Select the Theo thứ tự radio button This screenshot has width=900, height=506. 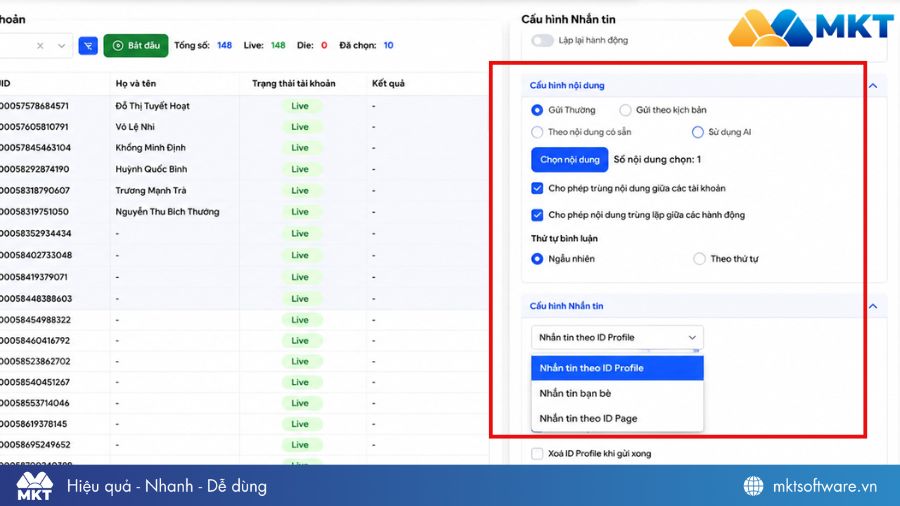click(x=699, y=259)
